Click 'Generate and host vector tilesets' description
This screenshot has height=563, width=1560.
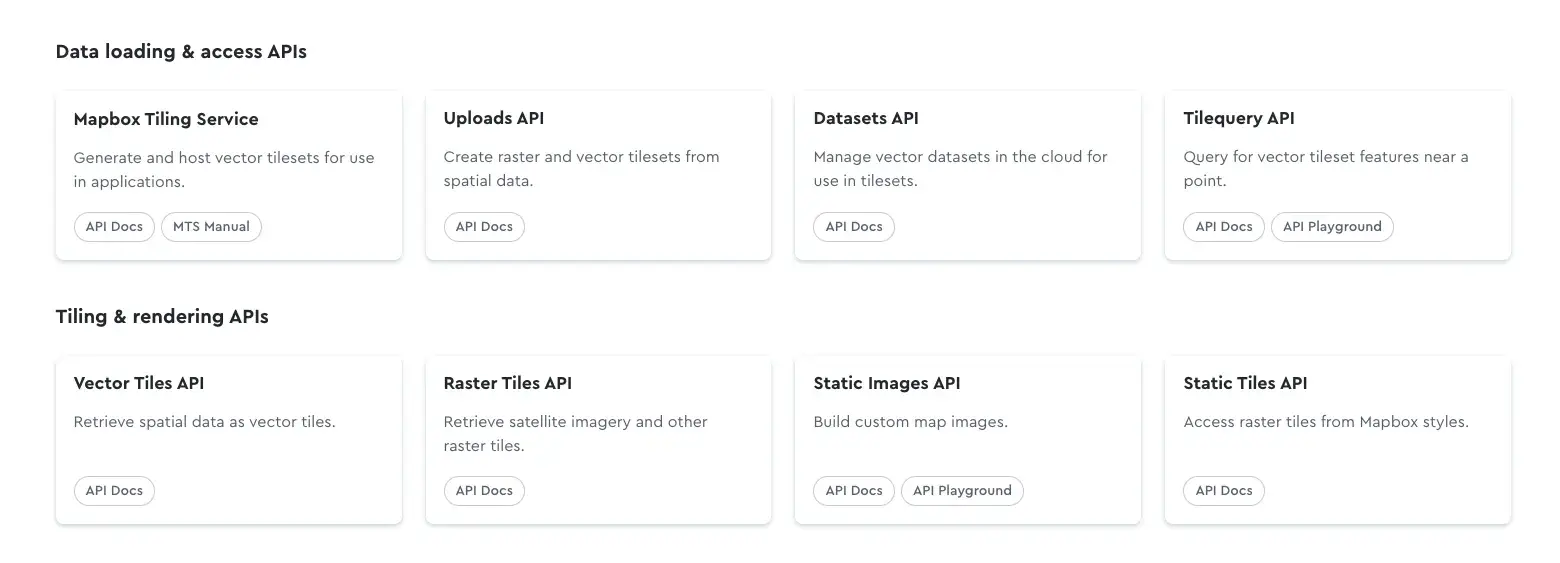224,170
